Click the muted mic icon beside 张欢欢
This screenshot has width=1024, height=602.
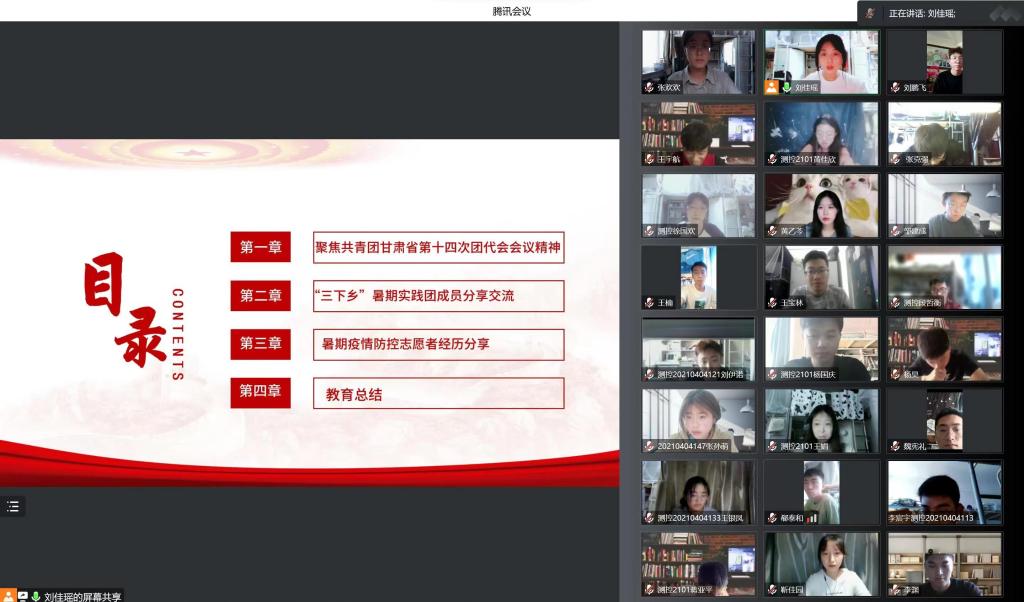pos(649,87)
